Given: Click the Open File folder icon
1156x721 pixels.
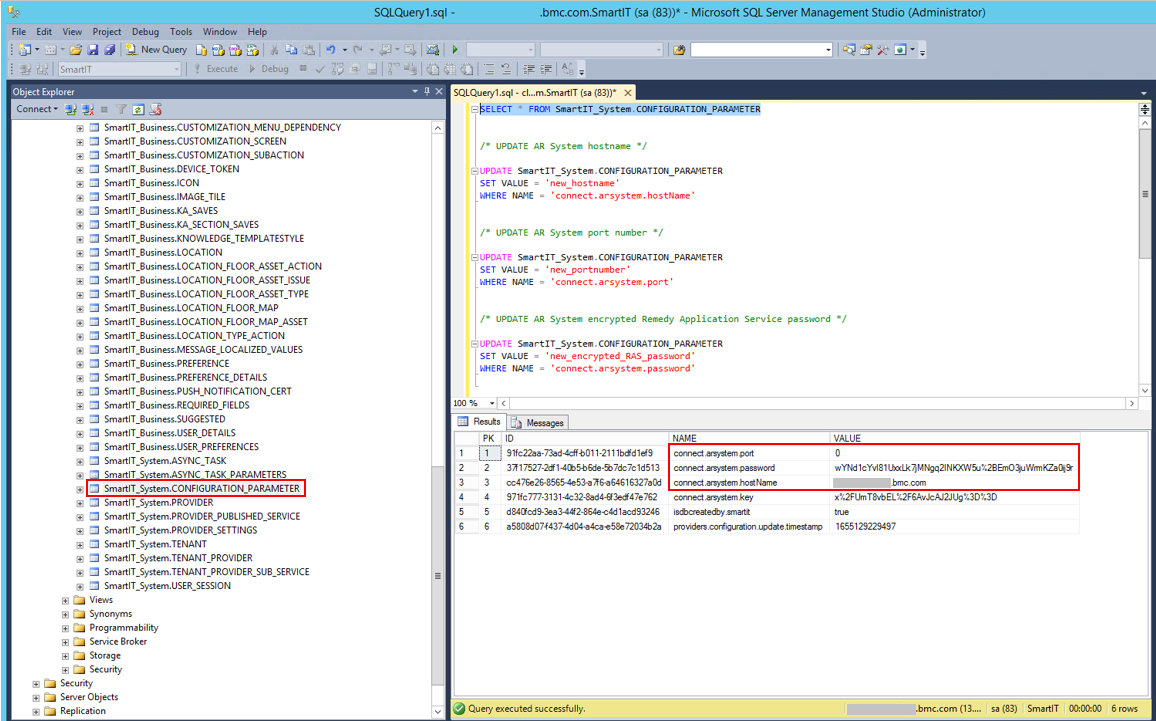Looking at the screenshot, I should pyautogui.click(x=75, y=50).
